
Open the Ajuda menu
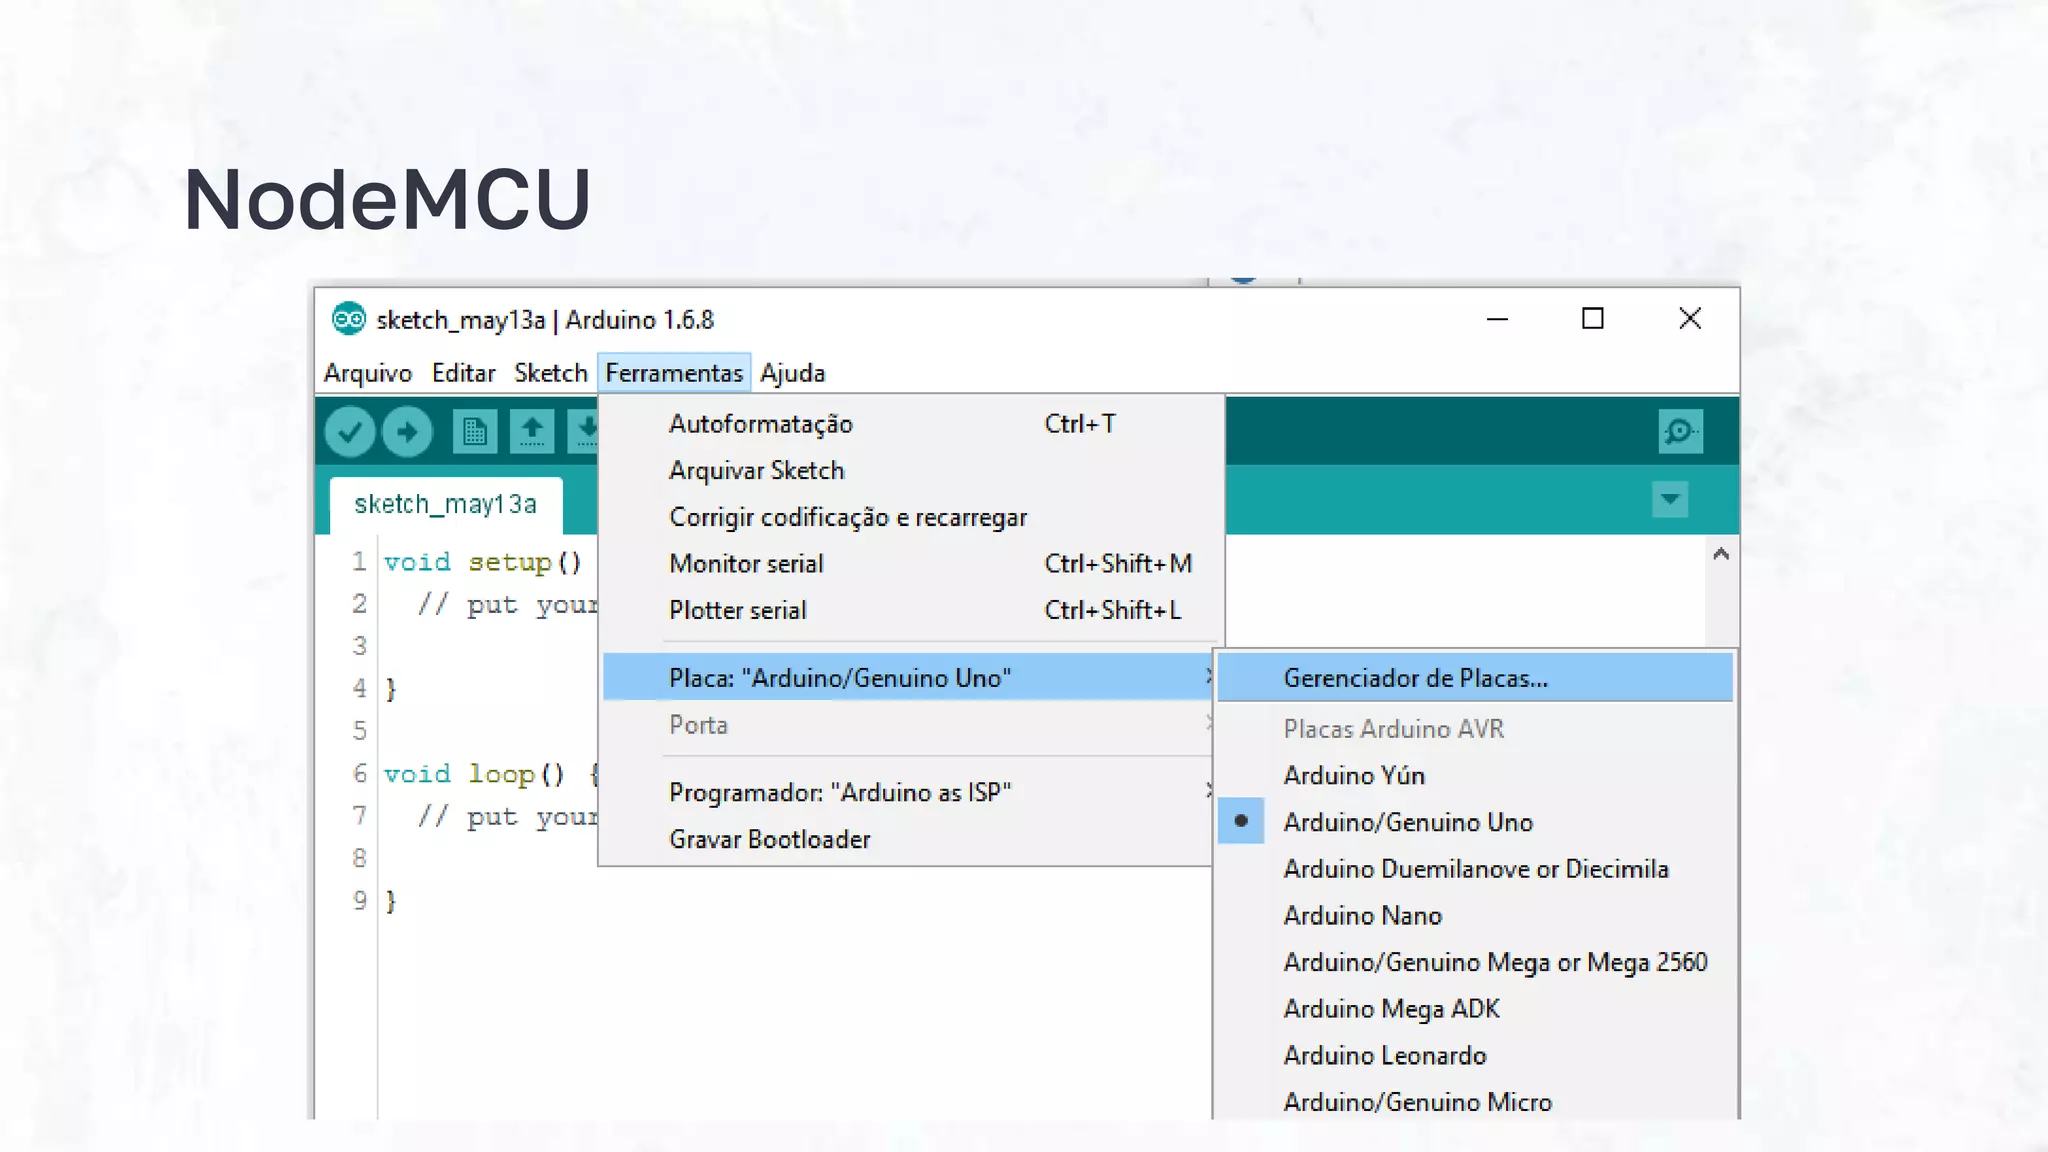pos(792,373)
